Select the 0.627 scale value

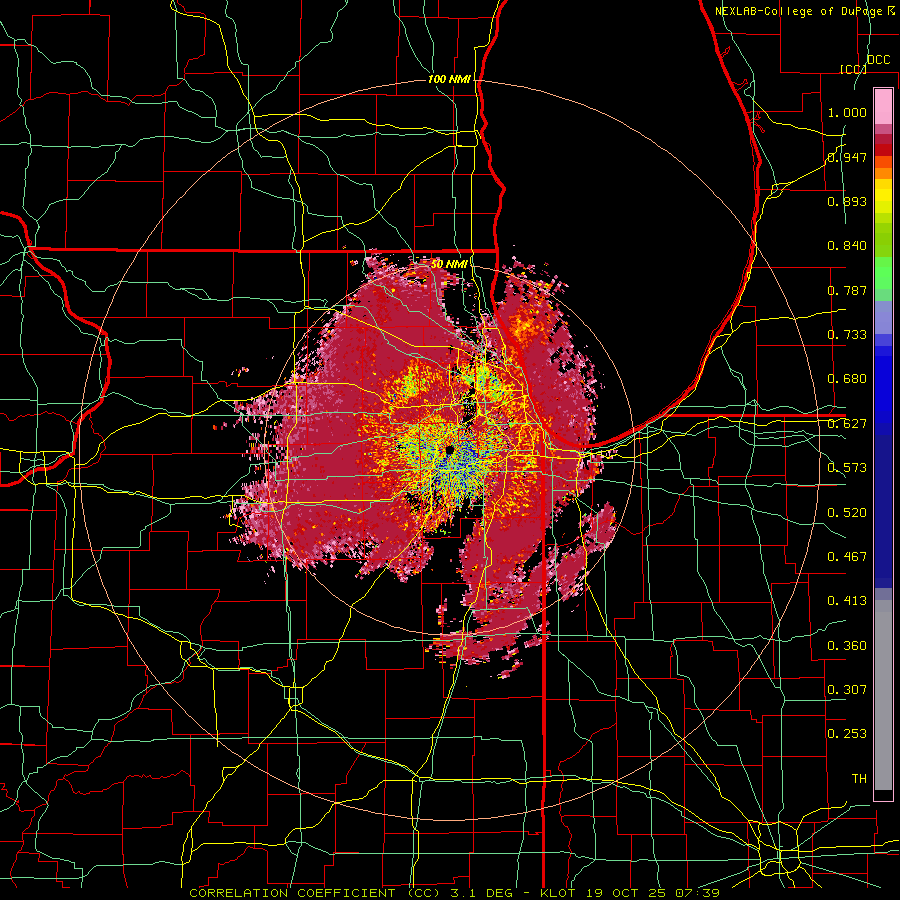[847, 424]
